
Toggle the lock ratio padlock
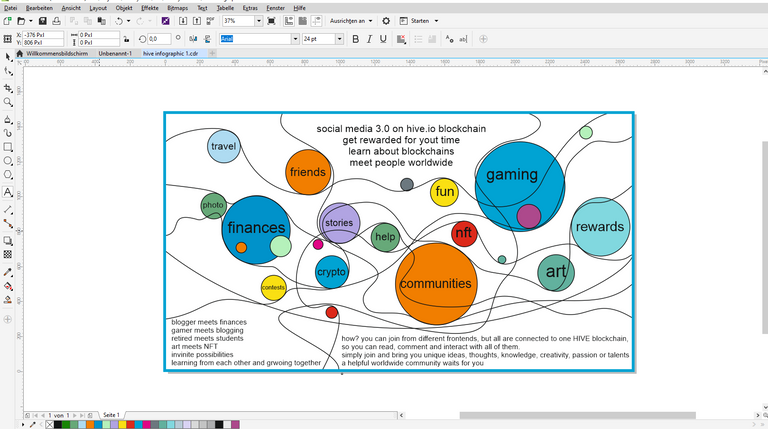point(126,39)
